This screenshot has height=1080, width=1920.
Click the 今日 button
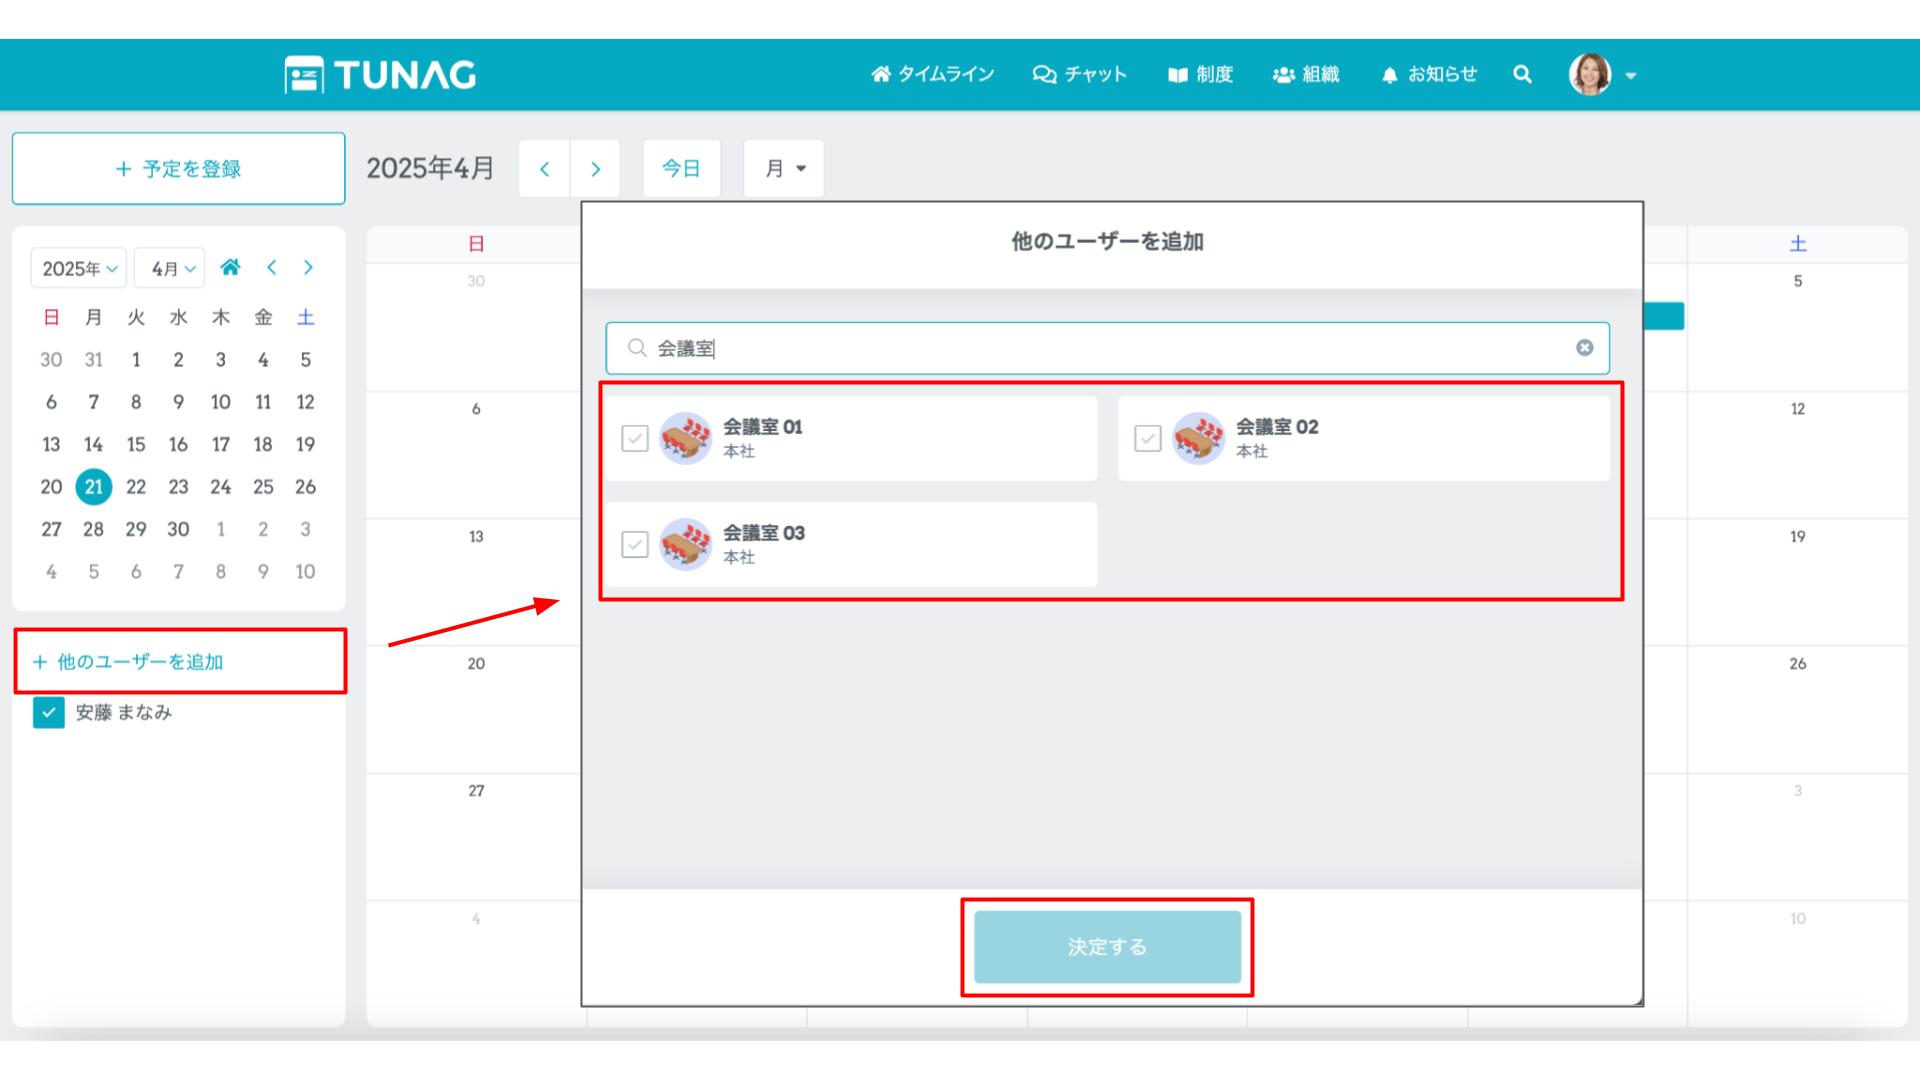[x=681, y=169]
